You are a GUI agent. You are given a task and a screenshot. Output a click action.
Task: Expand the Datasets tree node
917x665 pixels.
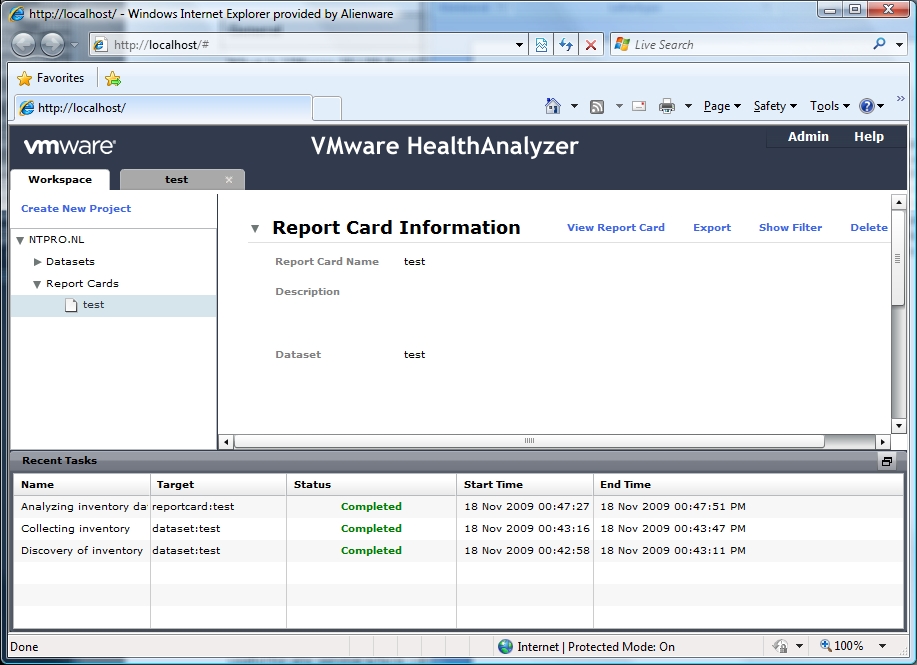(37, 262)
